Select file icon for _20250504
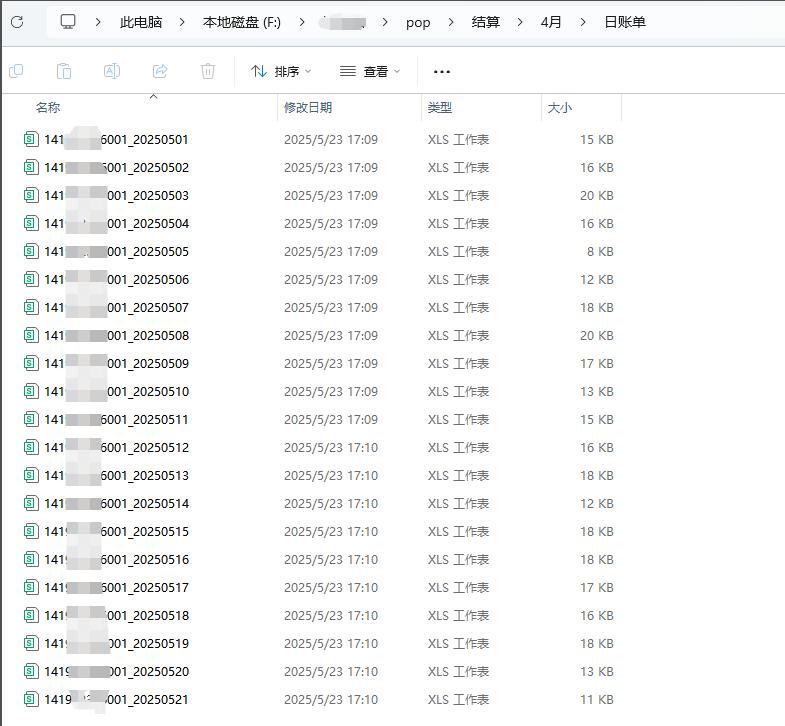 [x=31, y=223]
